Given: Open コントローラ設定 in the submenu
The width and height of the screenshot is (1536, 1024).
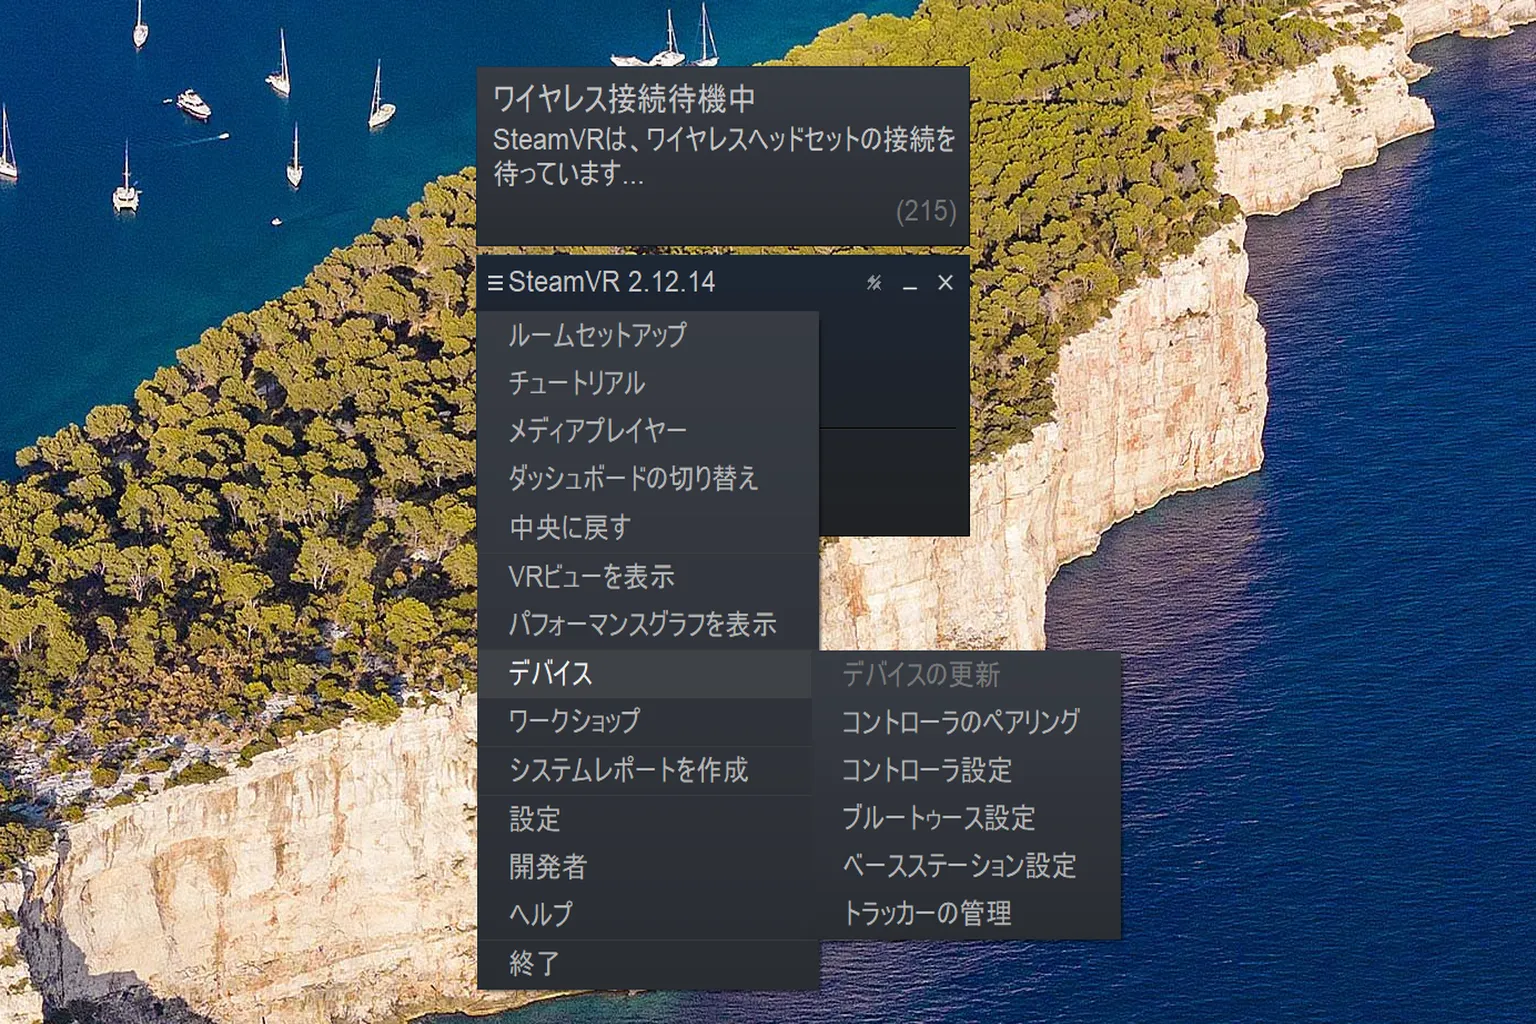Looking at the screenshot, I should click(969, 770).
